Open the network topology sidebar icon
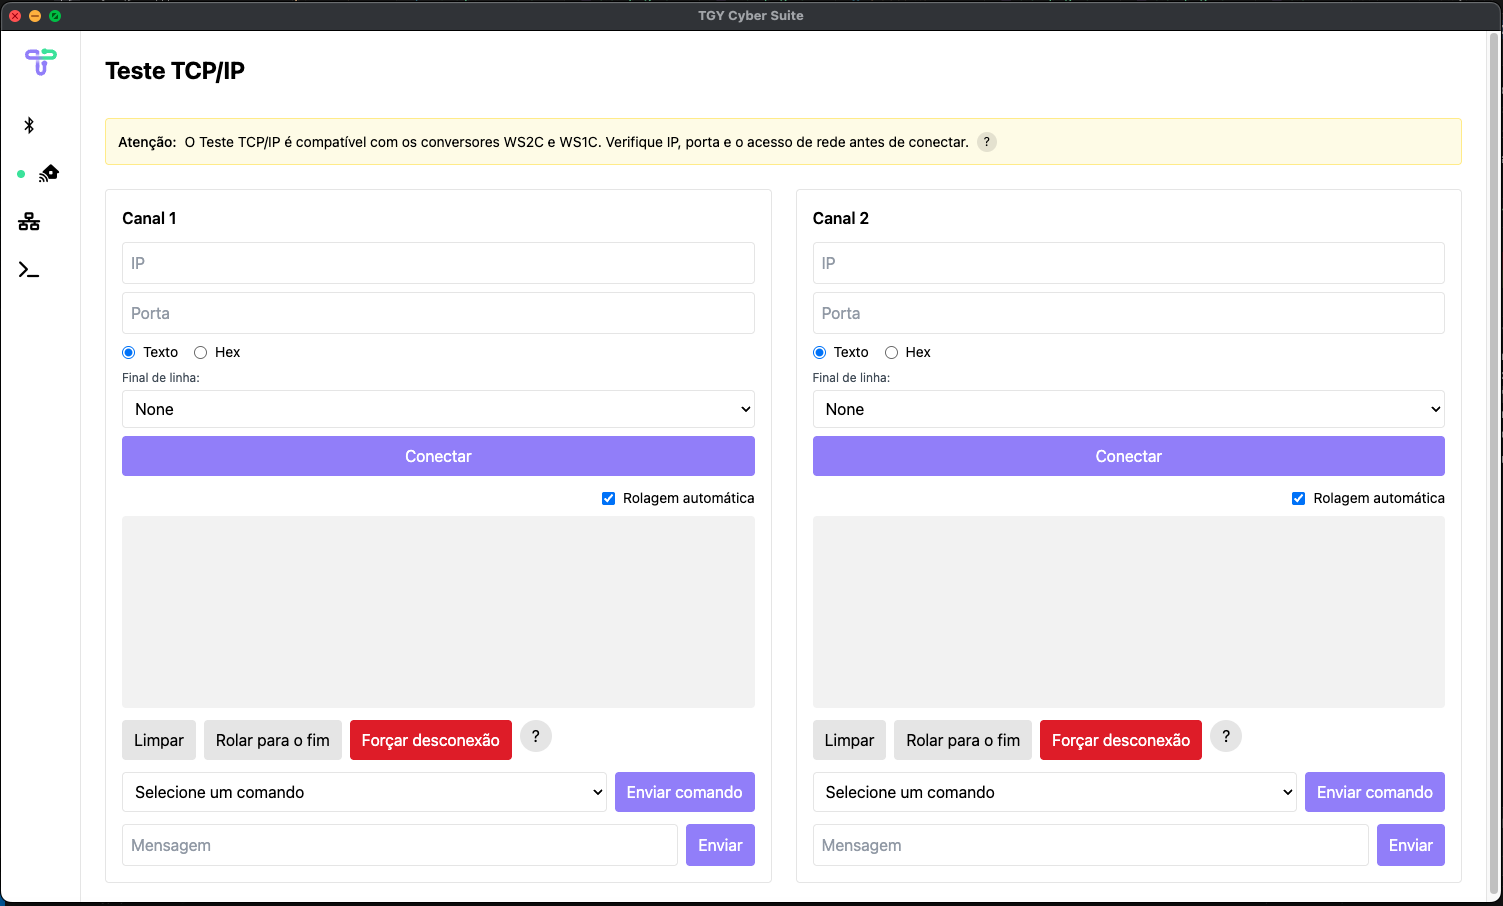1503x906 pixels. [29, 222]
